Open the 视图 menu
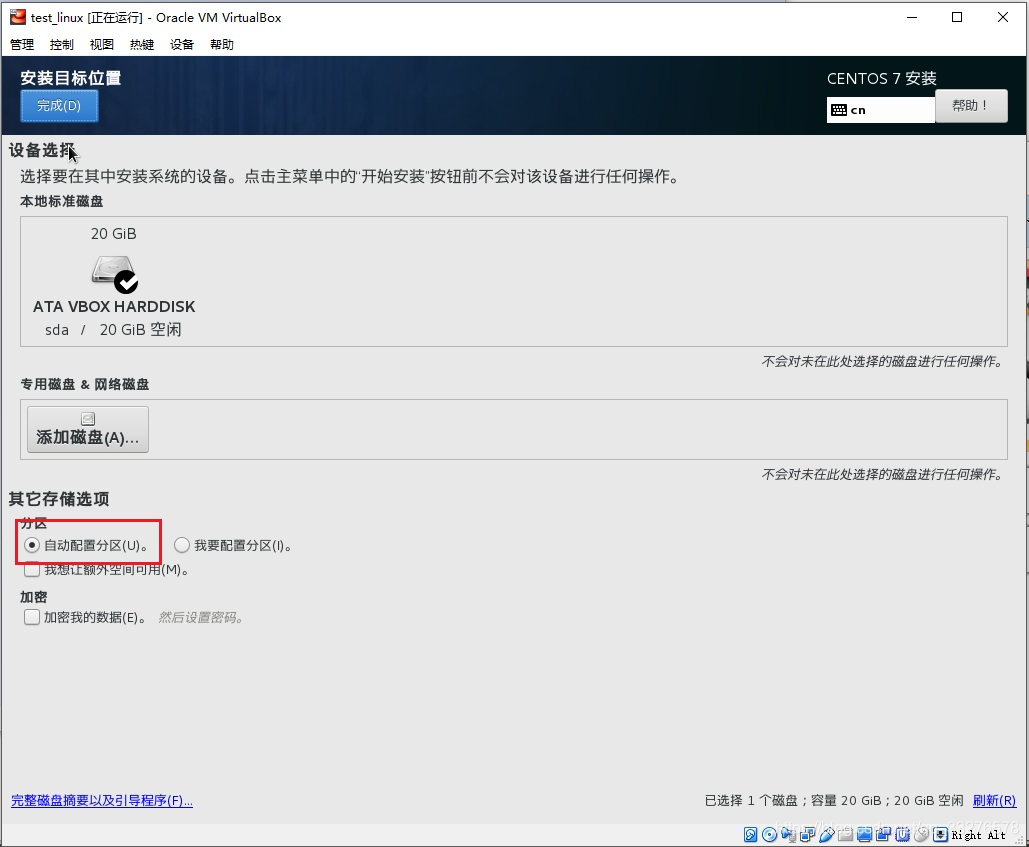 [102, 45]
